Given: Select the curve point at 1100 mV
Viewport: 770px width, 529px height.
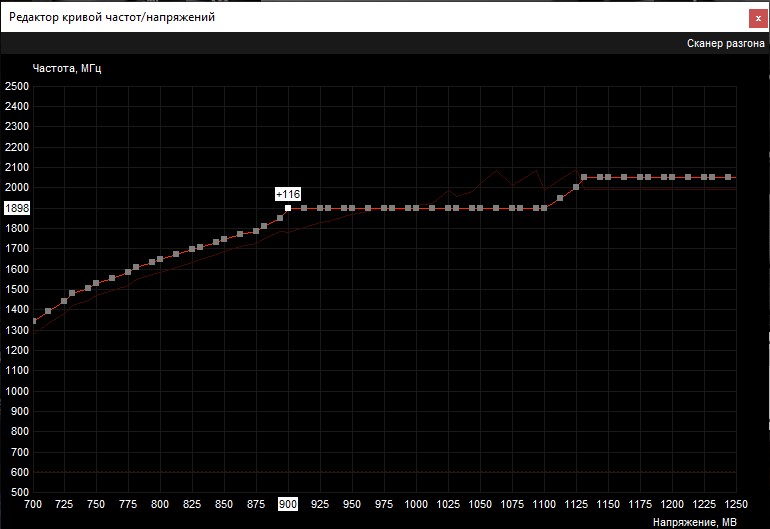Looking at the screenshot, I should (x=544, y=208).
